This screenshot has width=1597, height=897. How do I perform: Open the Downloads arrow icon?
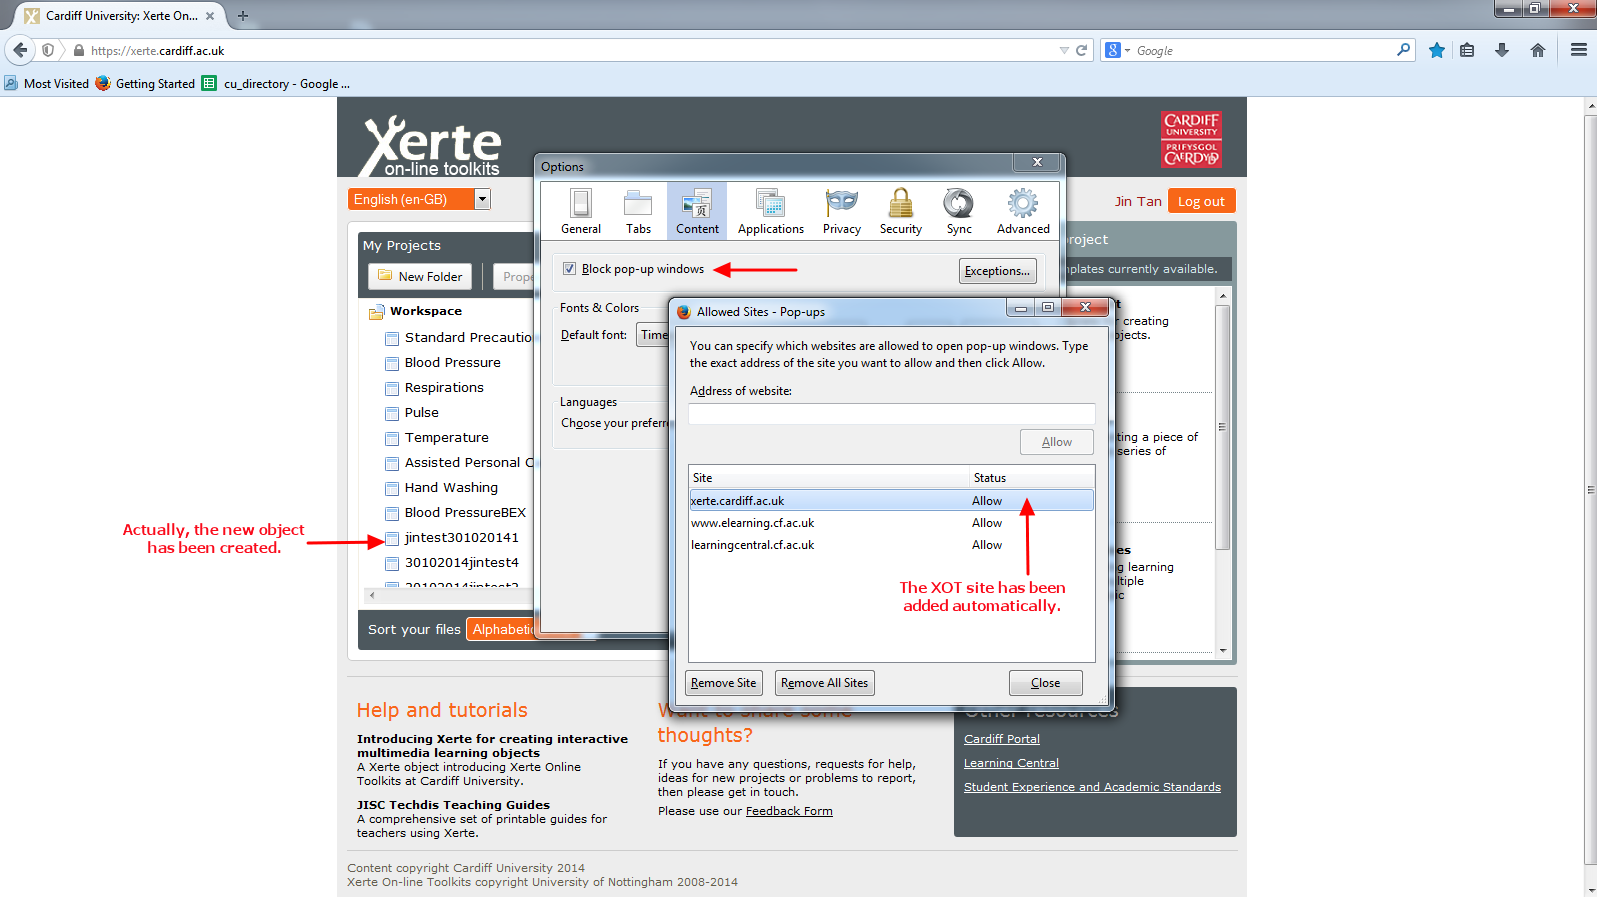pos(1502,50)
